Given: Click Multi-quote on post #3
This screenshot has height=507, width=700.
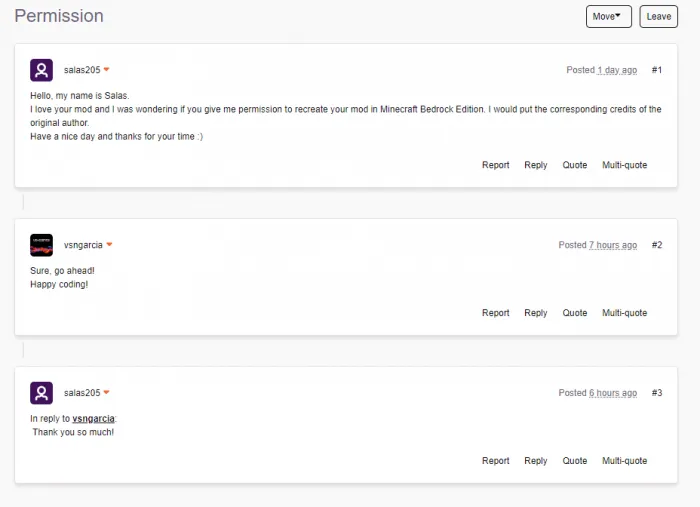Looking at the screenshot, I should 625,461.
